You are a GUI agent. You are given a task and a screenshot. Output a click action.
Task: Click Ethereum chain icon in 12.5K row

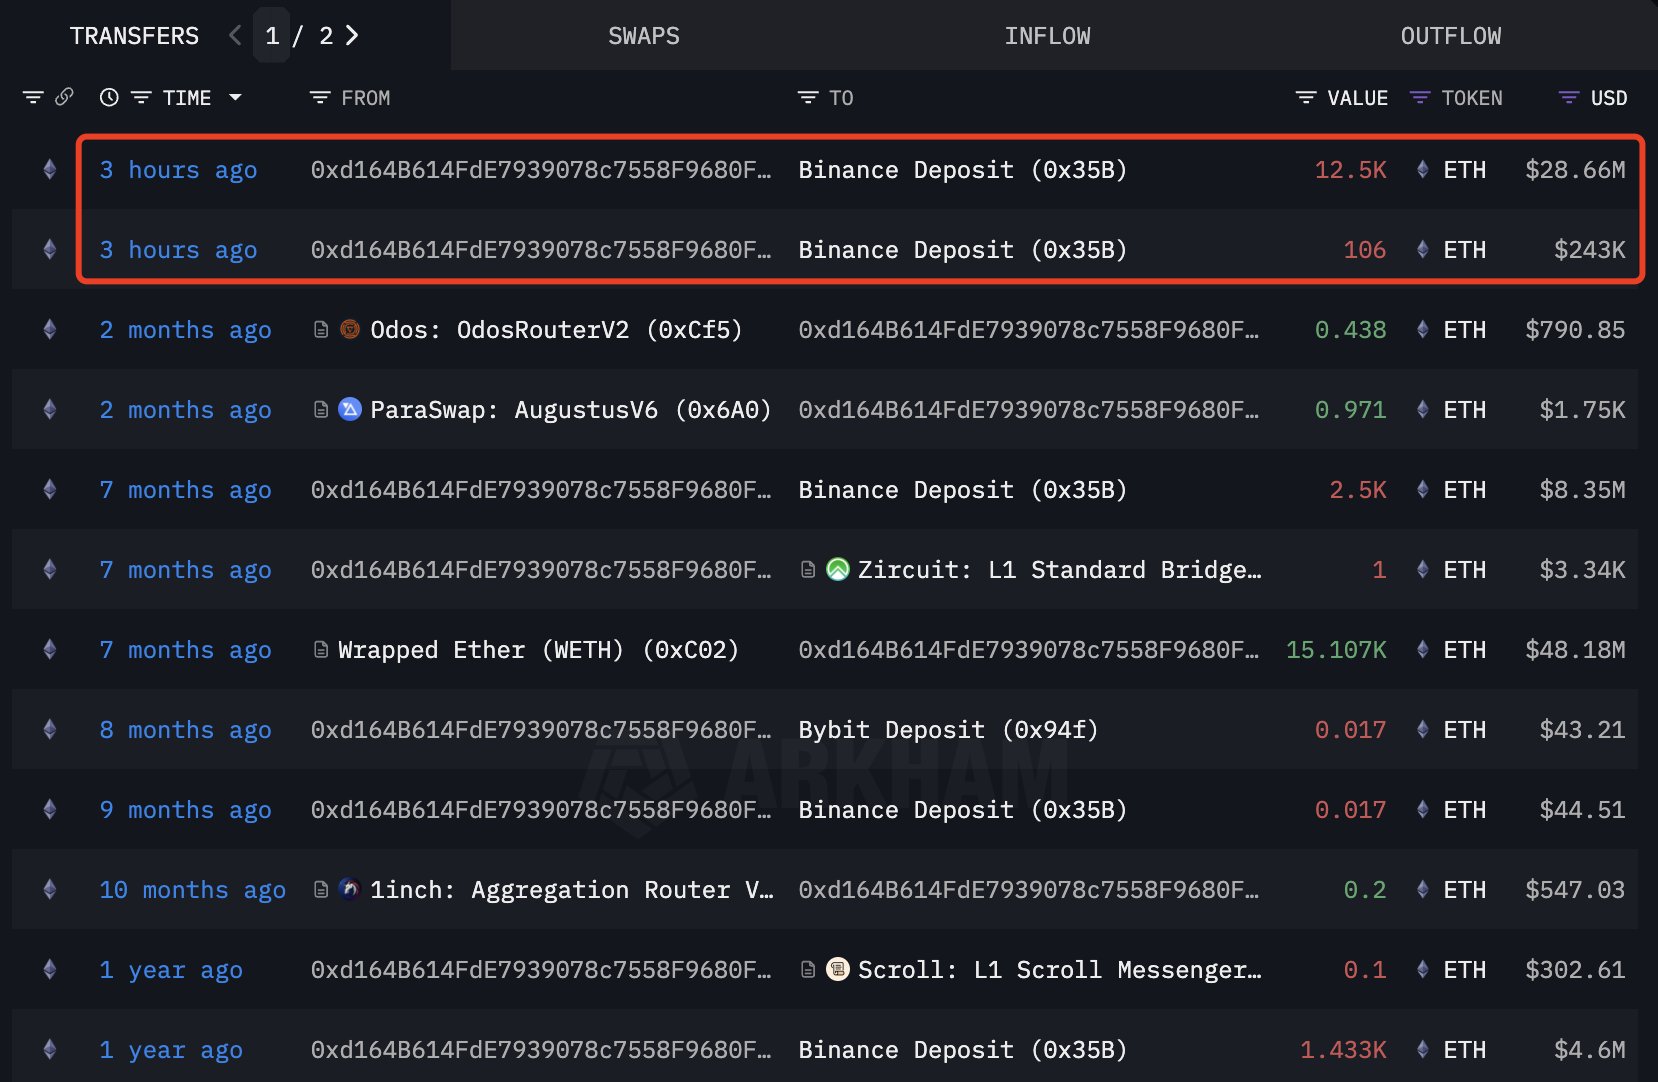click(x=50, y=170)
